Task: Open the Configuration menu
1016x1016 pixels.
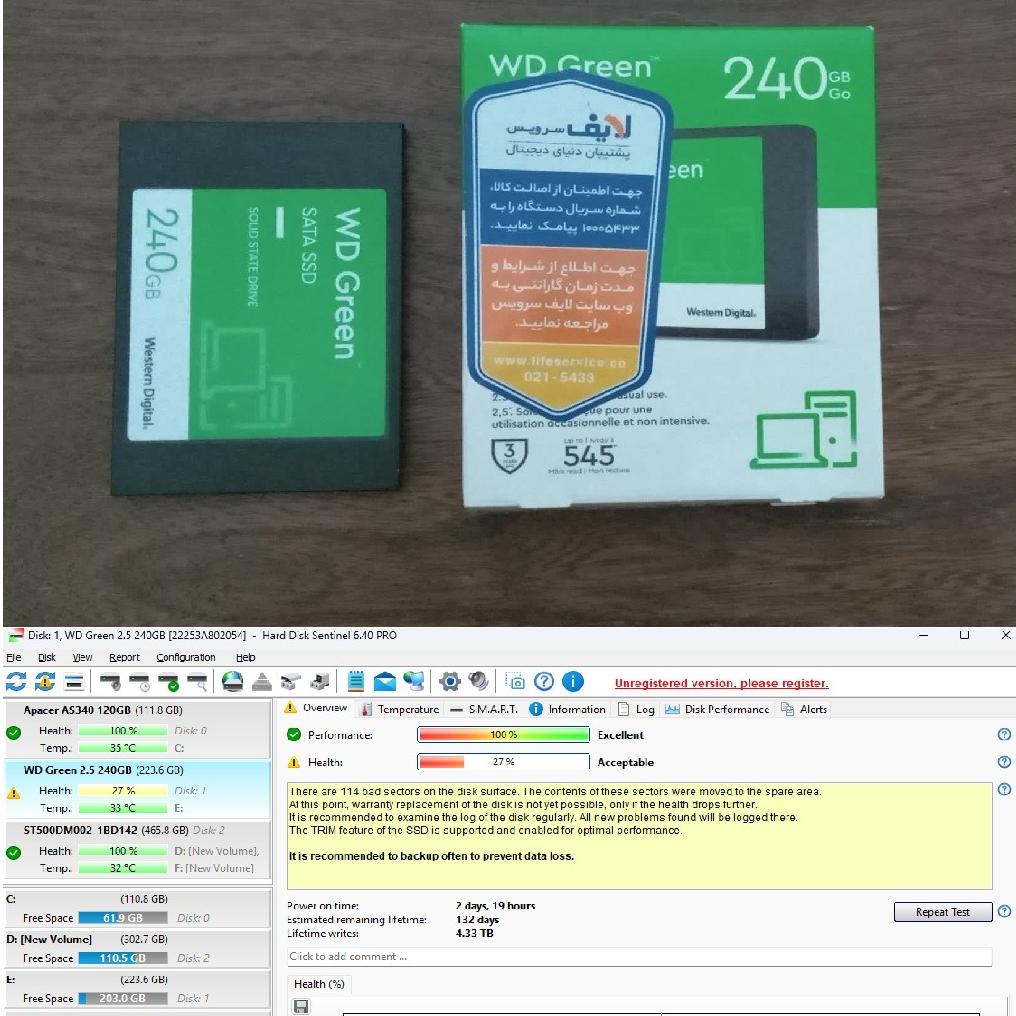Action: tap(186, 657)
